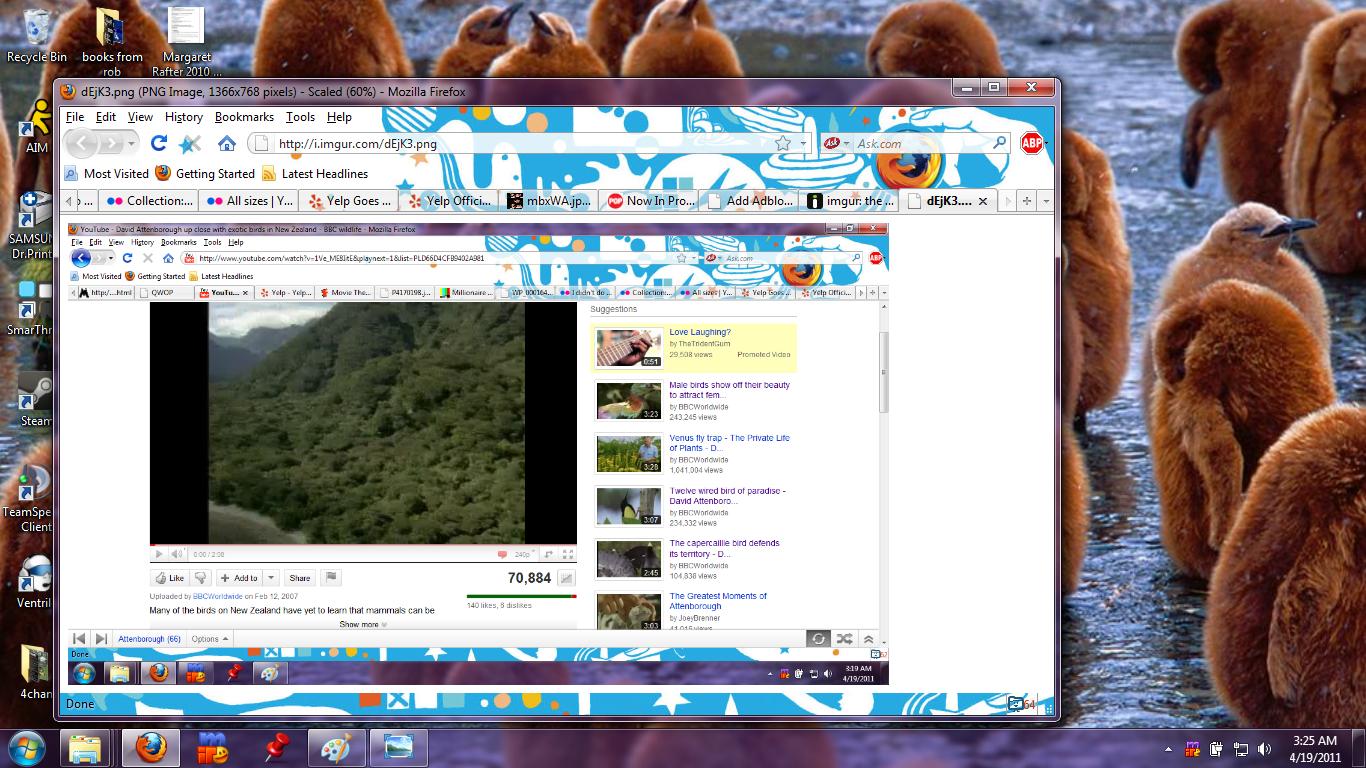The image size is (1366, 768).
Task: Click the Home button beside the imgur address bar
Action: (x=227, y=143)
